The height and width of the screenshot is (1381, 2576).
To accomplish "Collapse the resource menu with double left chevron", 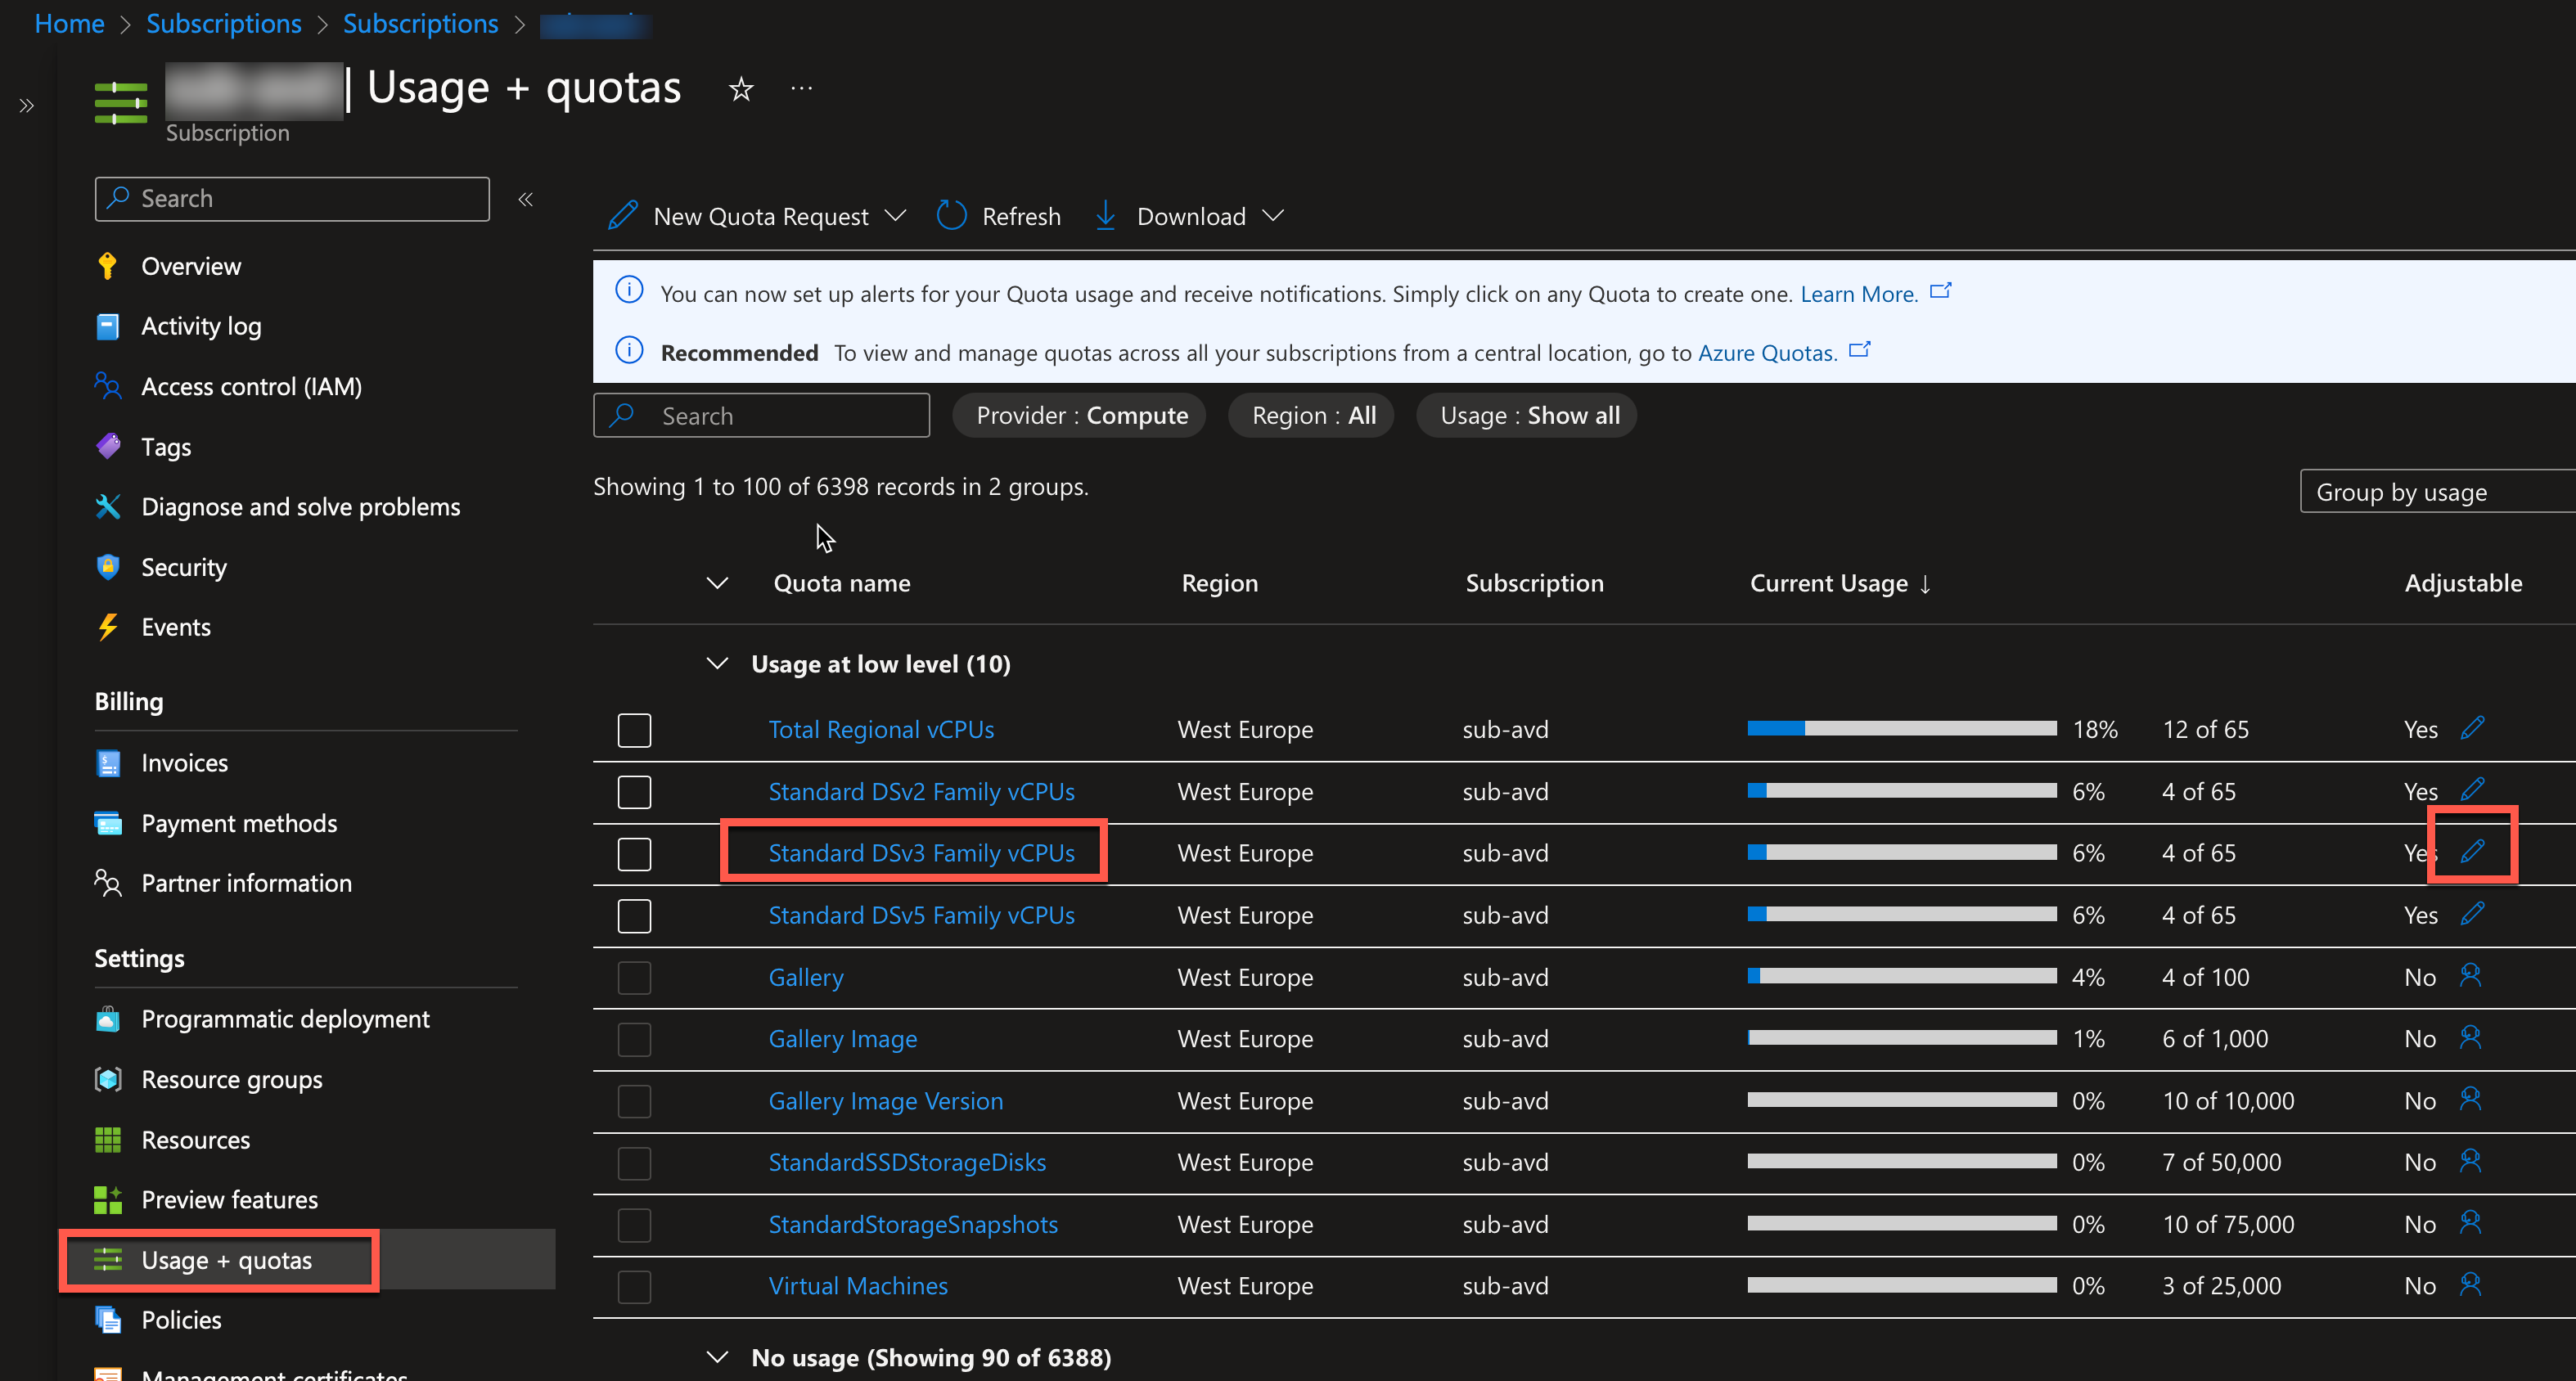I will (526, 199).
